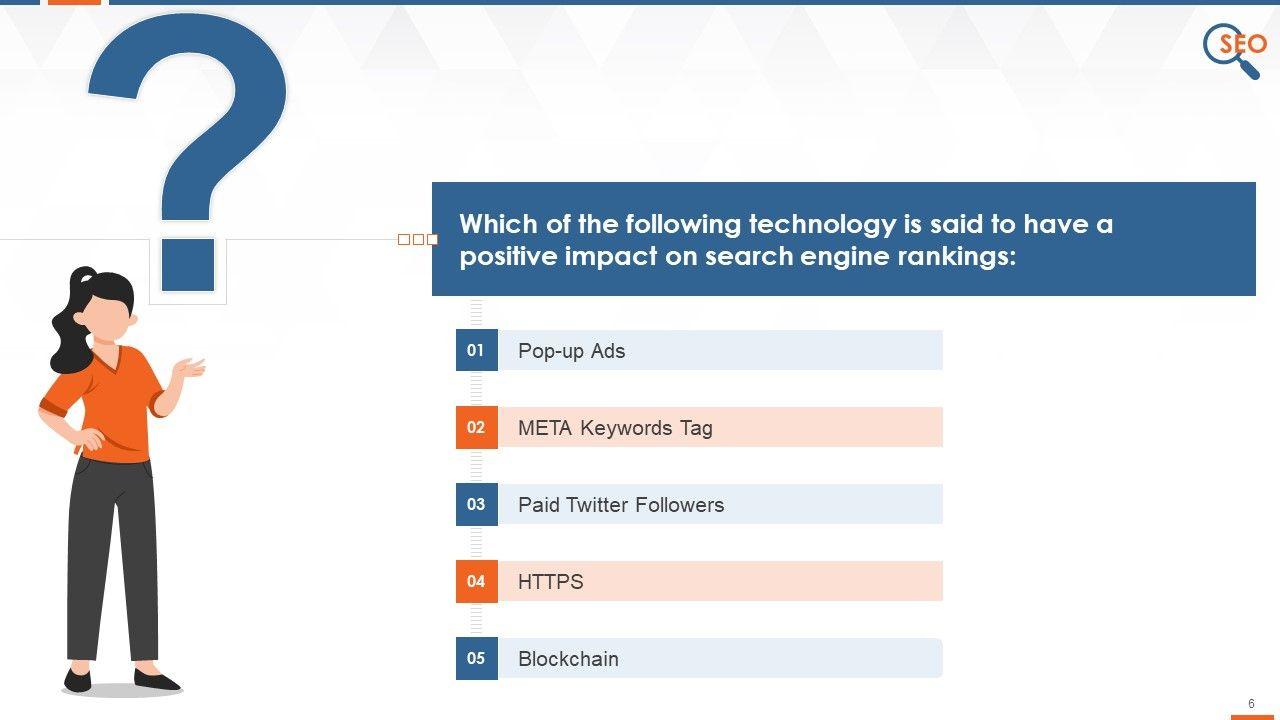Viewport: 1280px width, 720px height.
Task: Click the orange accent tab at top-left
Action: pyautogui.click(x=74, y=2)
